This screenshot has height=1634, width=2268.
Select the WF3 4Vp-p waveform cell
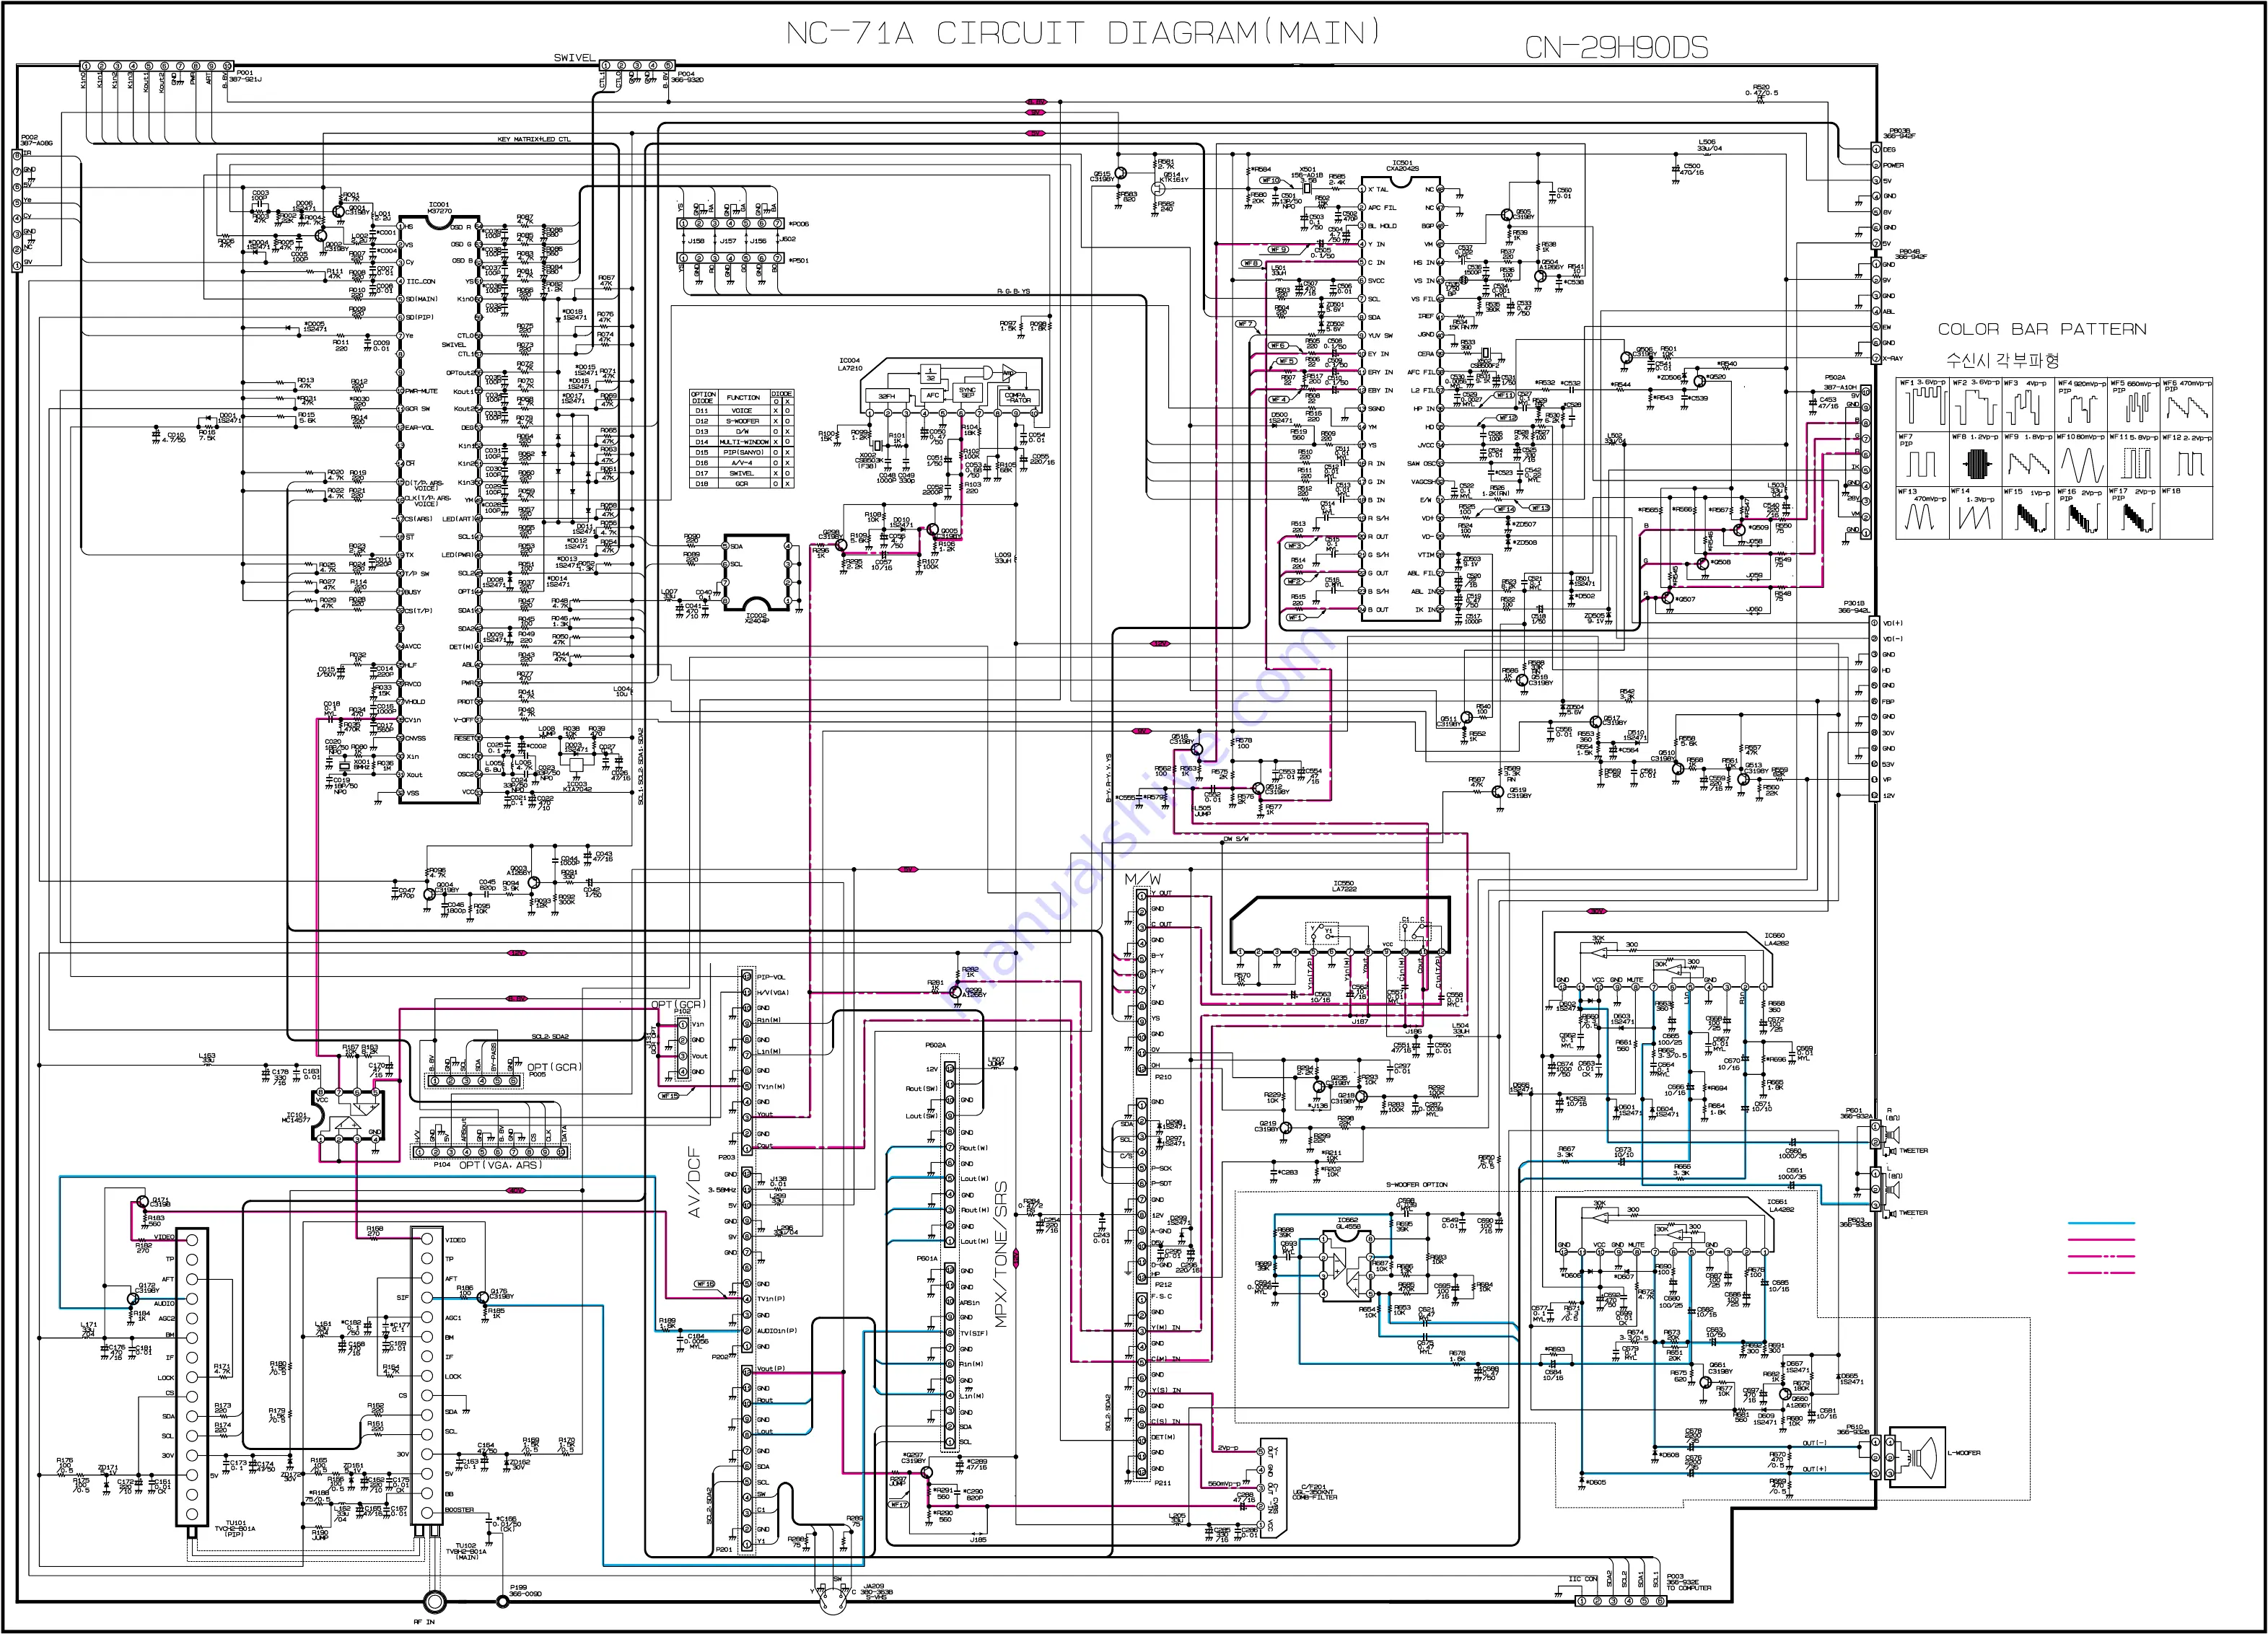coord(2028,405)
